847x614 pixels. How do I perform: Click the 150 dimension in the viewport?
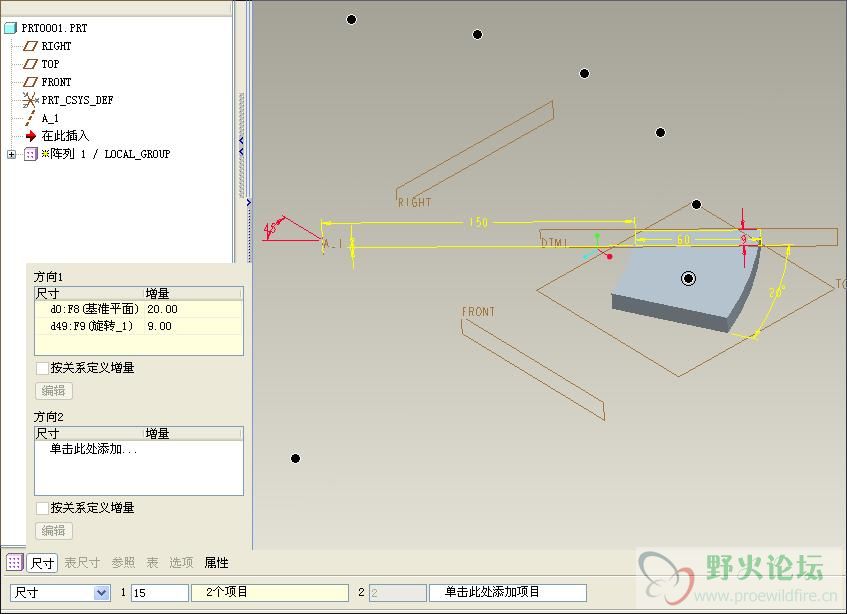coord(478,222)
